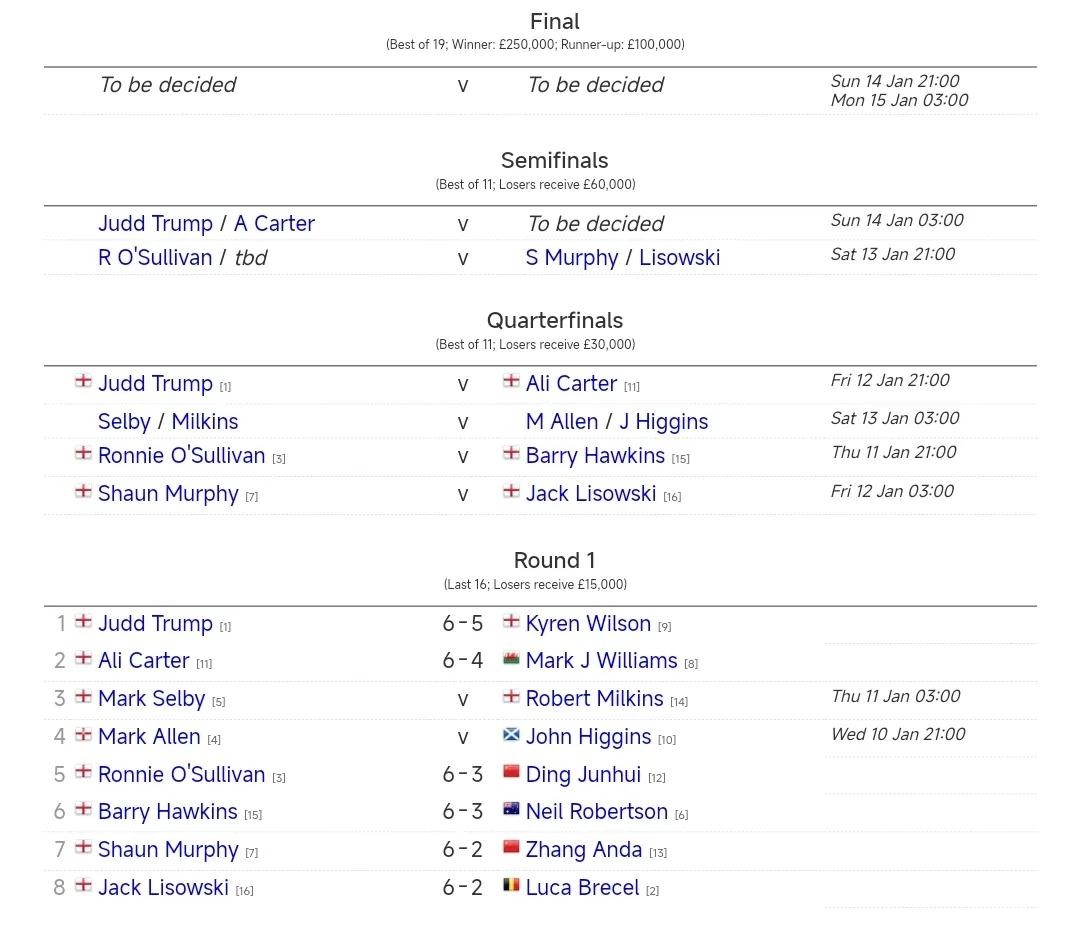Click England flag next to Mark Selby
The width and height of the screenshot is (1080, 934).
click(x=84, y=696)
